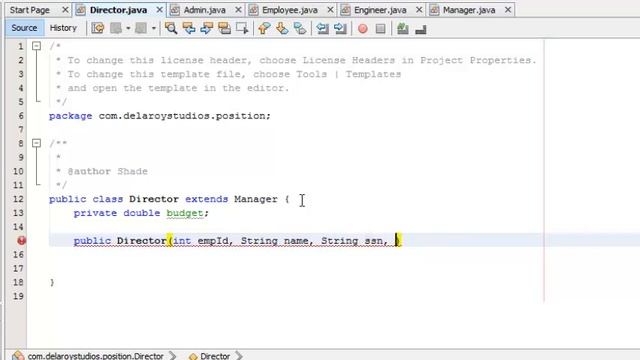Click the Director constructor name

click(141, 241)
